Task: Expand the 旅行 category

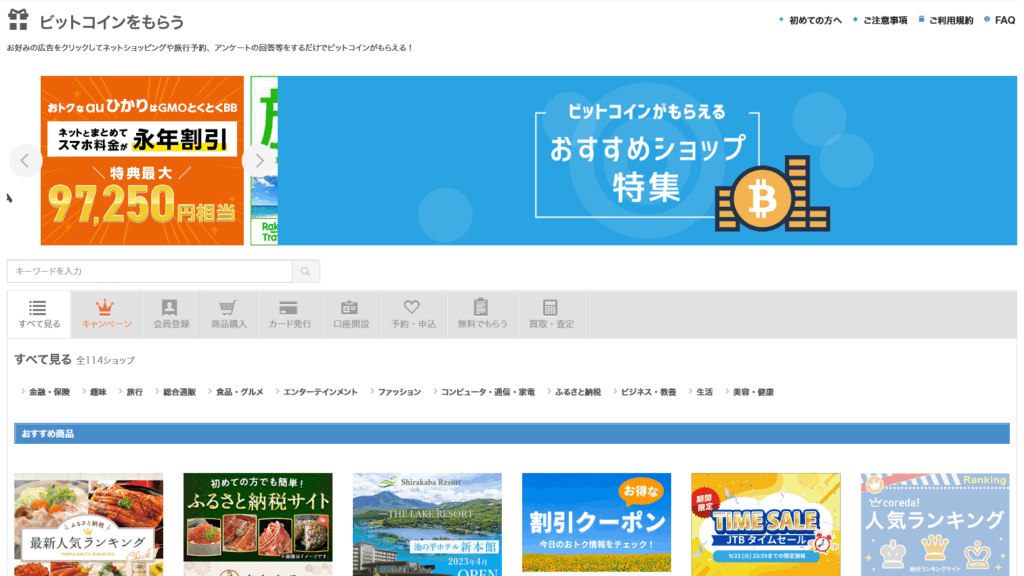Action: [x=134, y=392]
